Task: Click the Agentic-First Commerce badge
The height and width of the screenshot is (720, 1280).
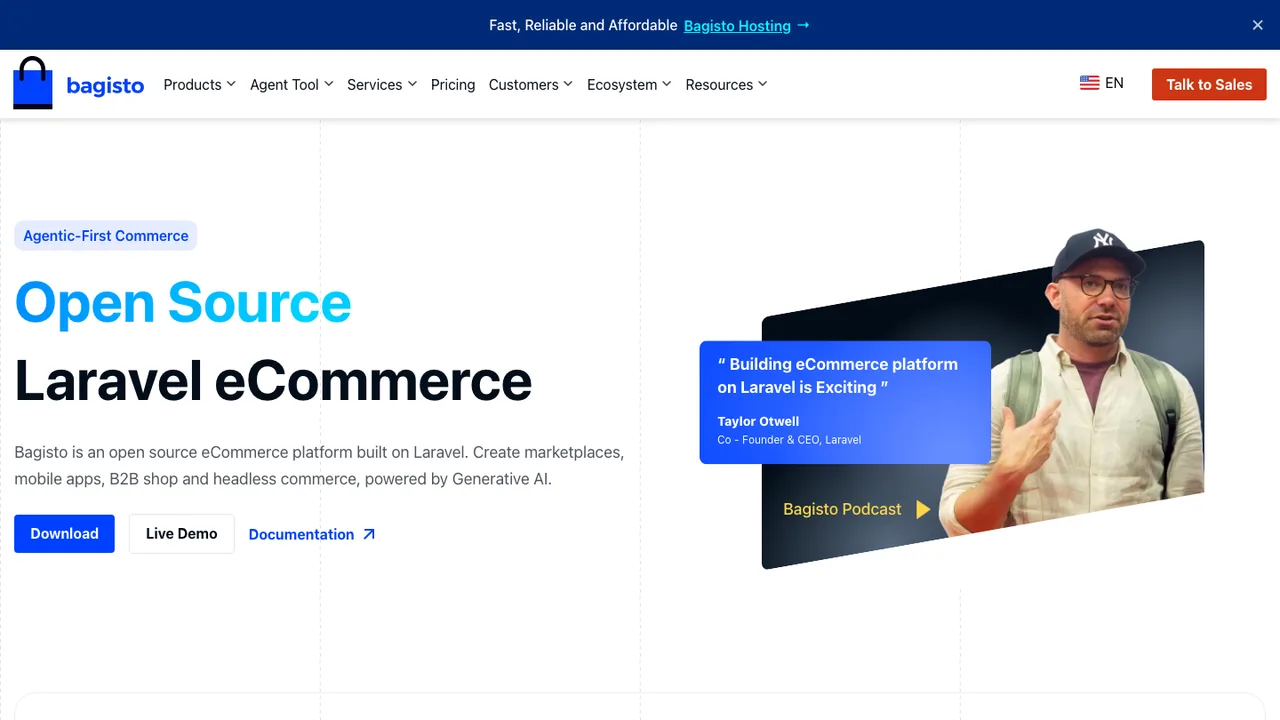Action: click(106, 236)
